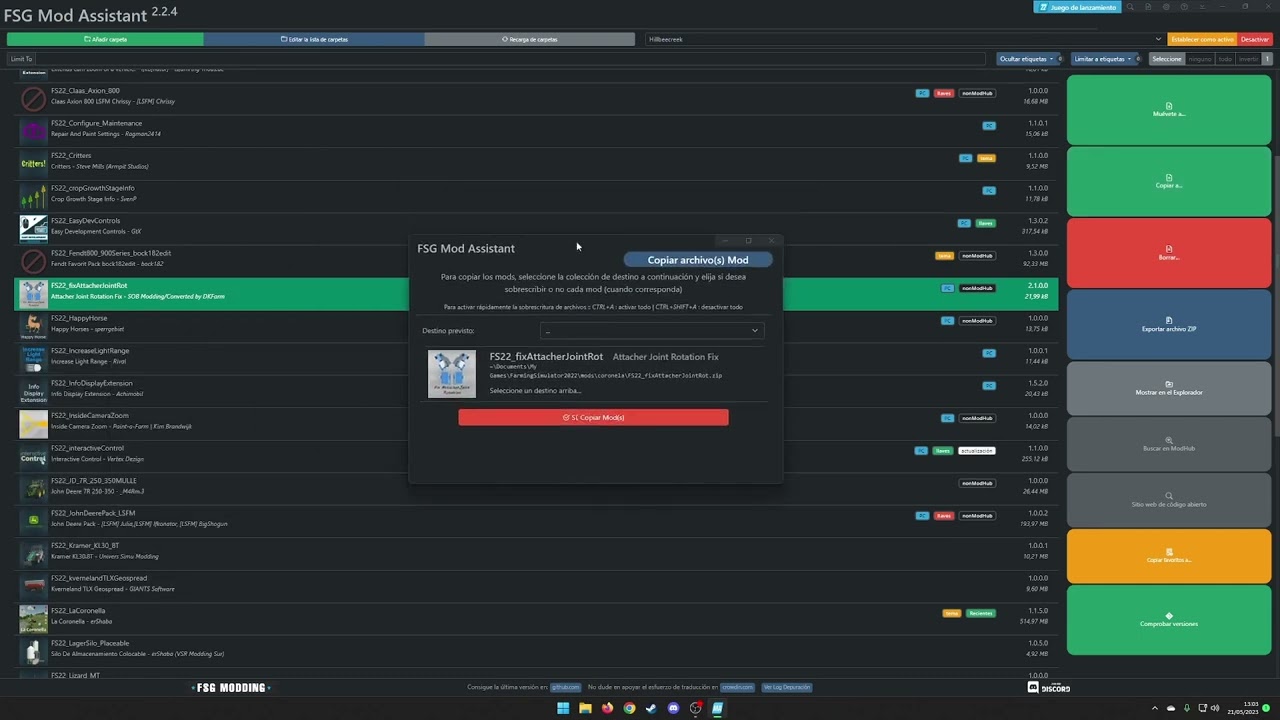Click Comprobar versiones
Screen dimensions: 1280x720
click(1169, 619)
